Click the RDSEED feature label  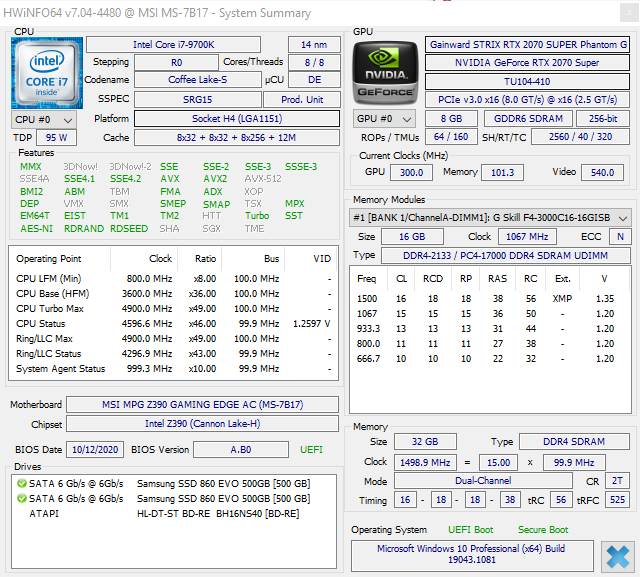pyautogui.click(x=129, y=229)
